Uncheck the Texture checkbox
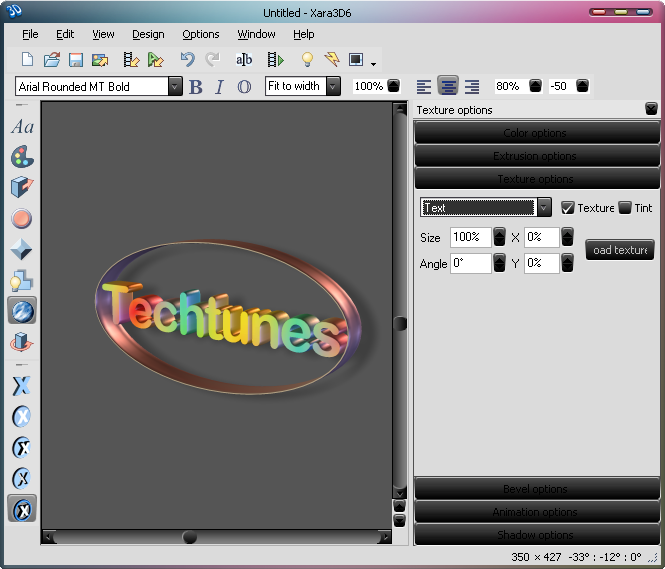 (568, 208)
